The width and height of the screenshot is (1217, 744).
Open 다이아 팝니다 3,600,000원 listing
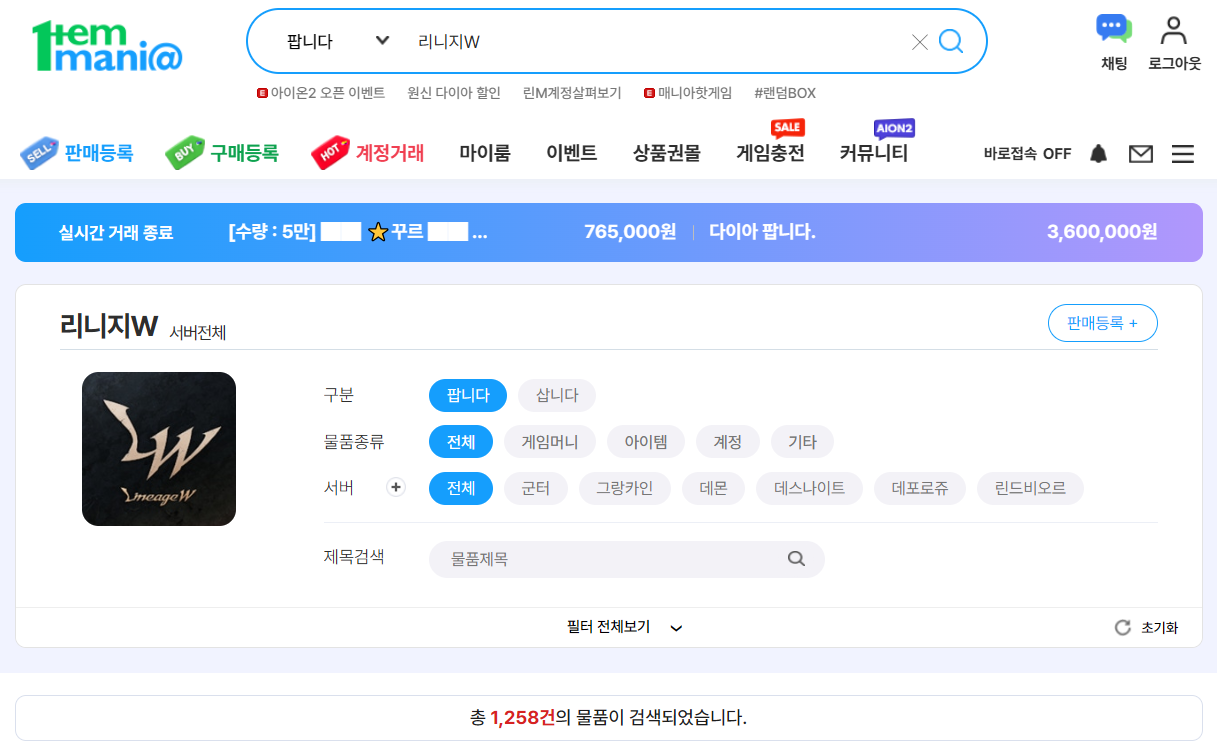click(933, 232)
